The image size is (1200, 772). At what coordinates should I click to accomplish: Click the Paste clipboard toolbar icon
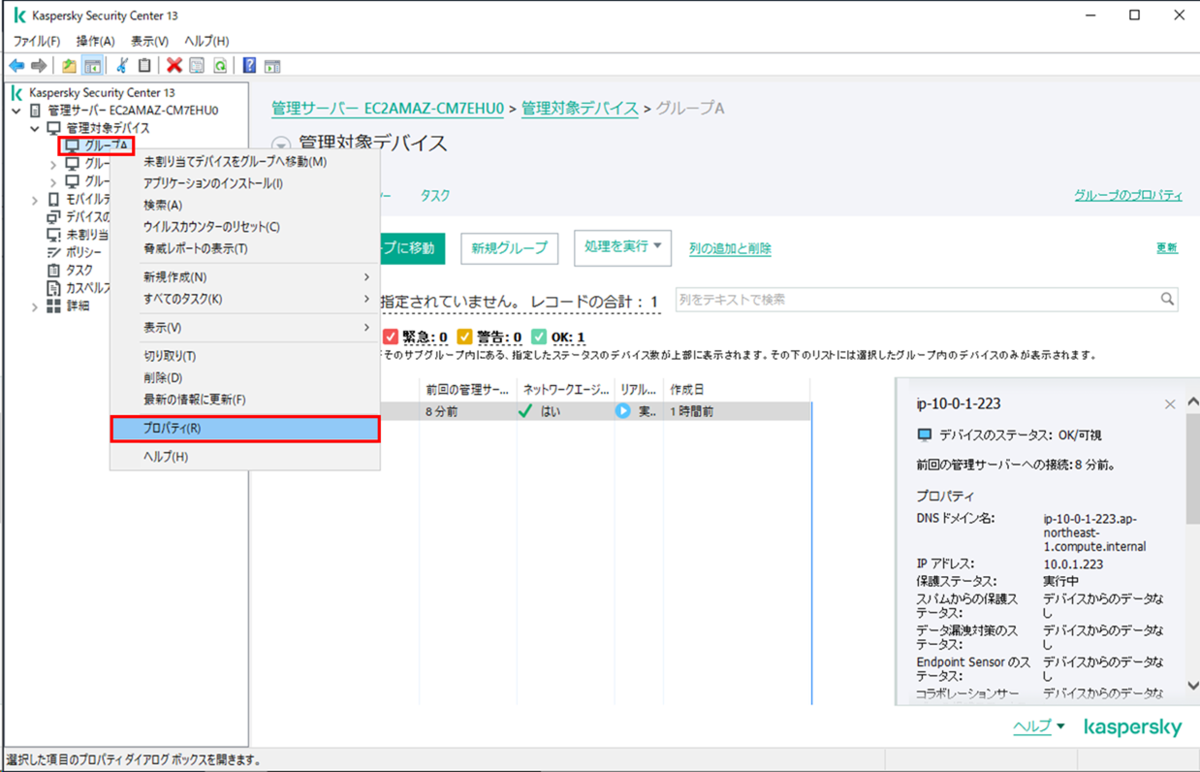point(144,65)
